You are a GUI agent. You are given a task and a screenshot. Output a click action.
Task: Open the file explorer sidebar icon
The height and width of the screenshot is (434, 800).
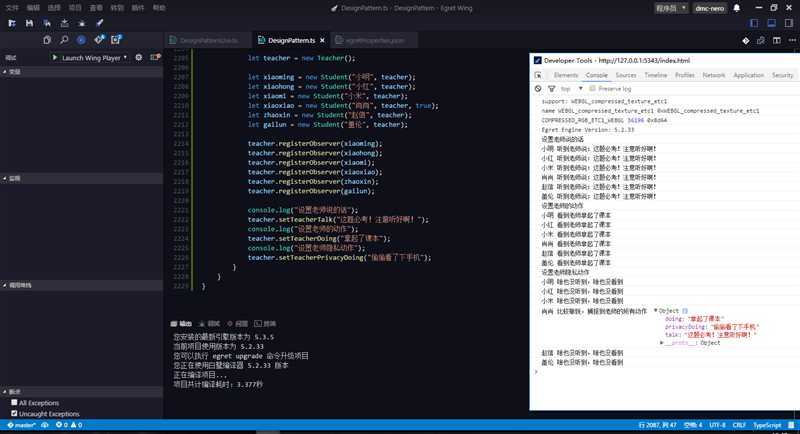click(x=47, y=40)
